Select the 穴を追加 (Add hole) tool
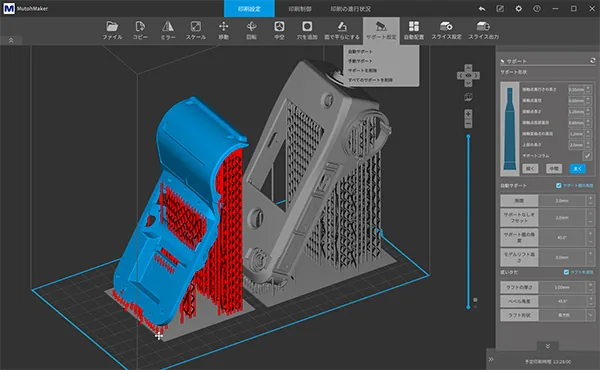 coord(307,30)
